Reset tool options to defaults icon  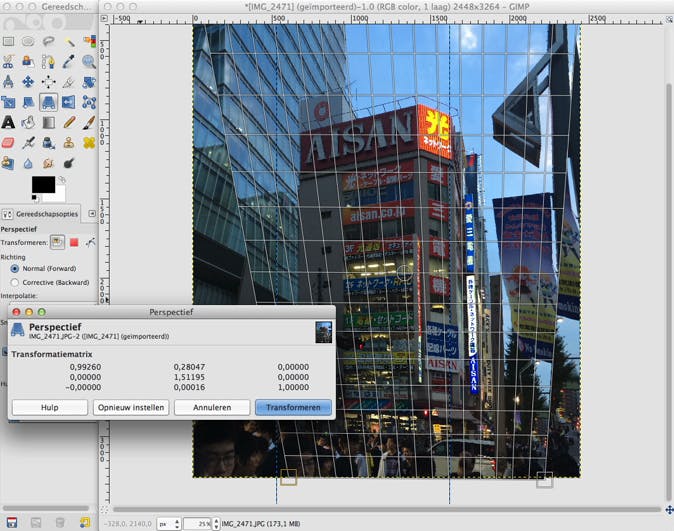(x=85, y=522)
